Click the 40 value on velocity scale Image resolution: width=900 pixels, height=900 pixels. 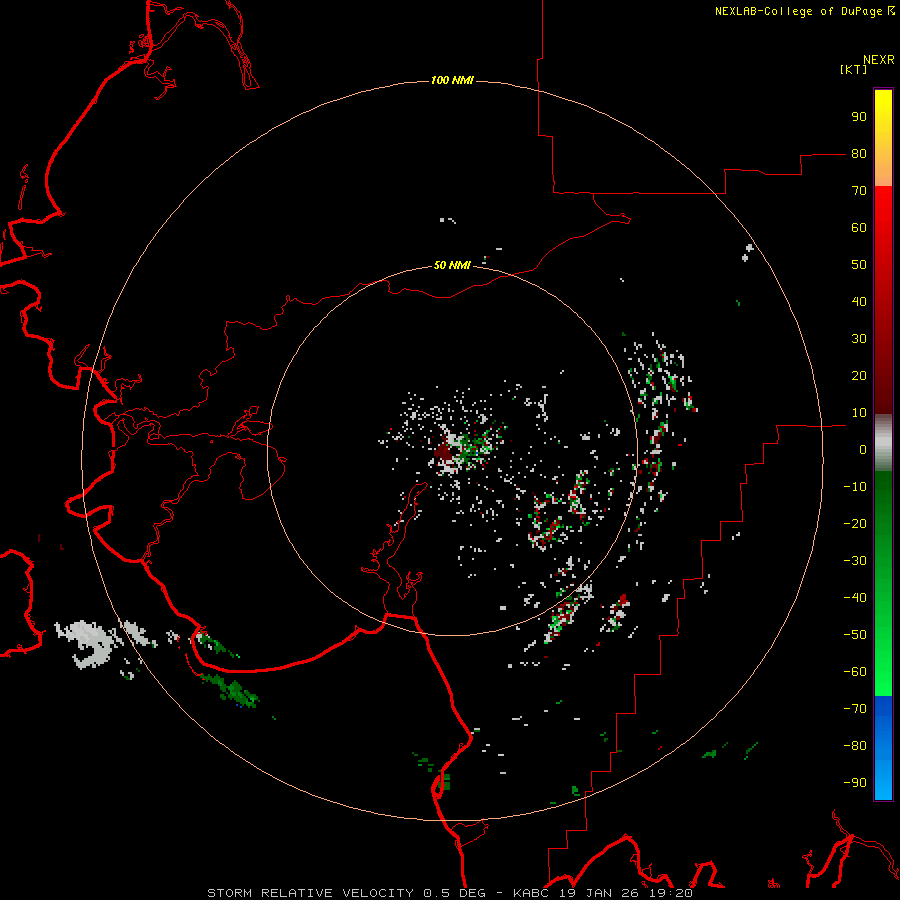(859, 302)
